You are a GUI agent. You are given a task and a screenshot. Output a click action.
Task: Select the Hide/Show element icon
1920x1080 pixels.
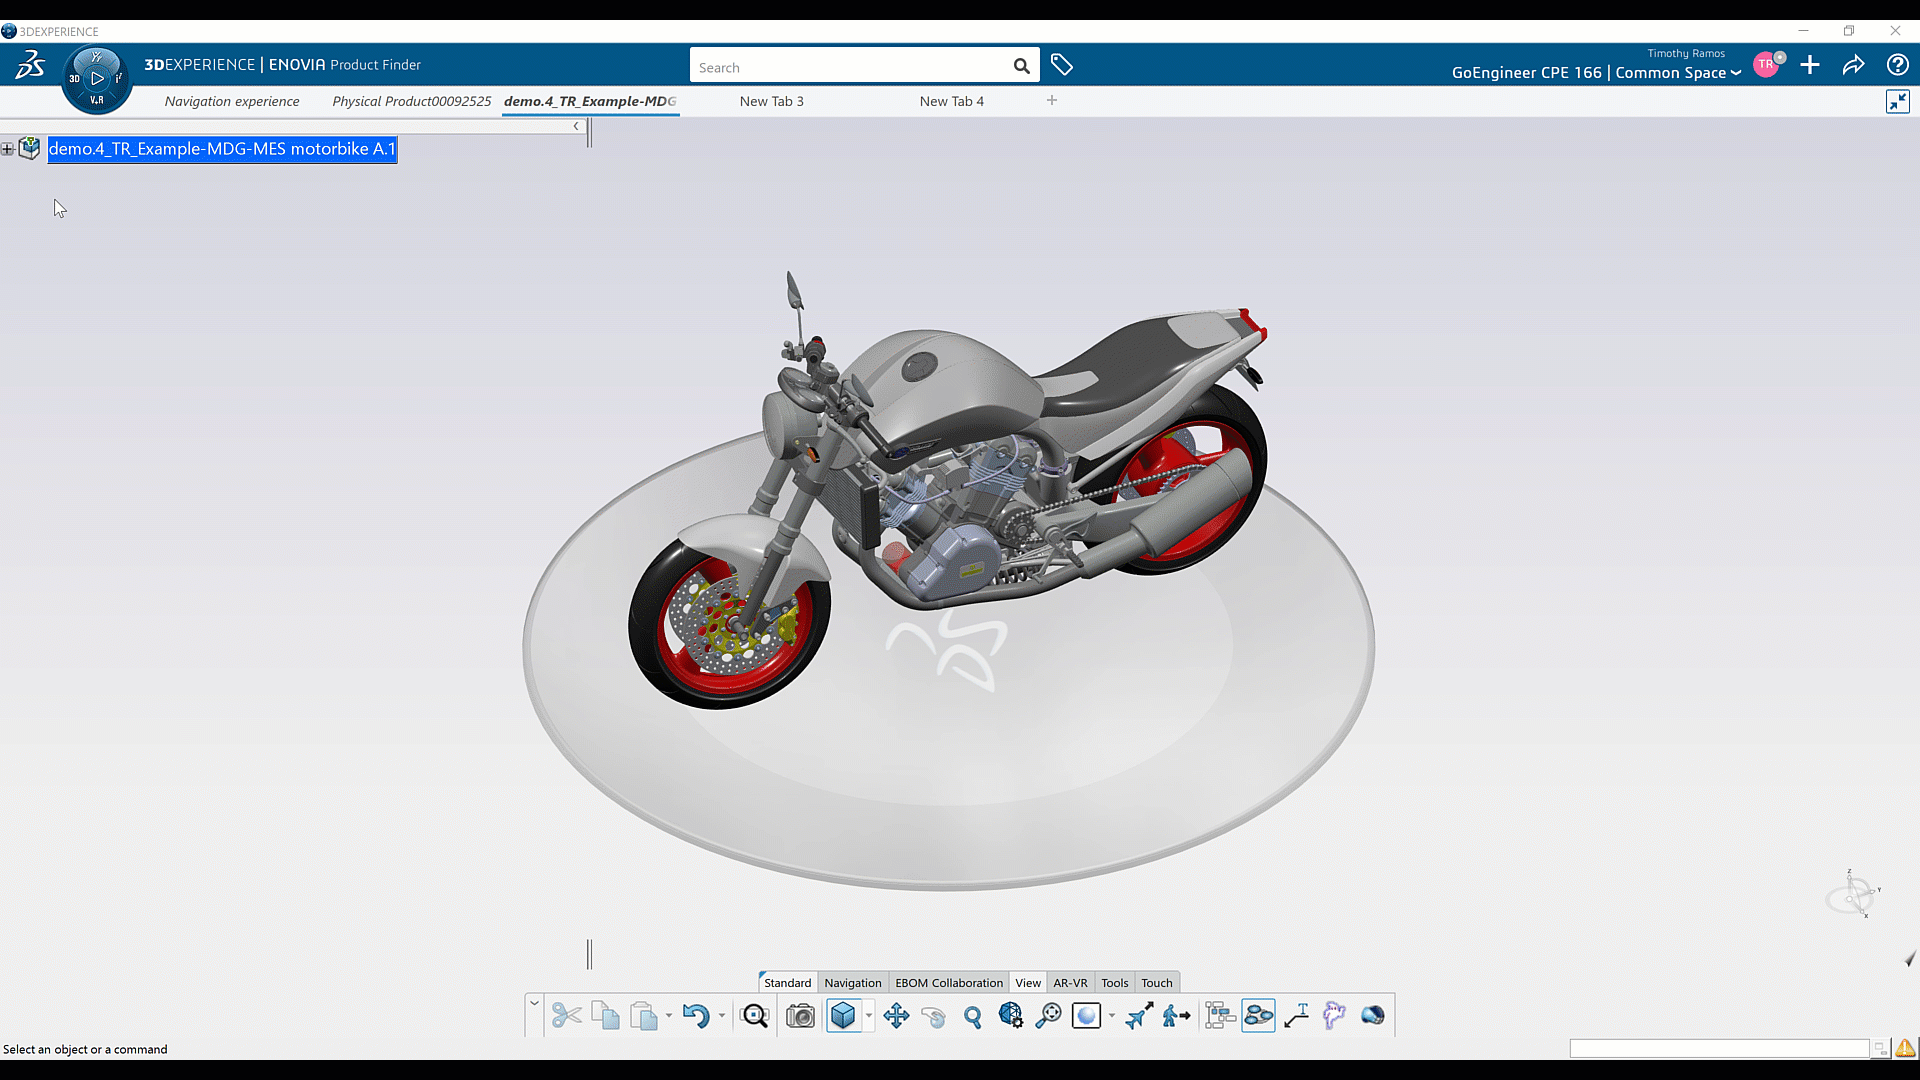click(1335, 1014)
